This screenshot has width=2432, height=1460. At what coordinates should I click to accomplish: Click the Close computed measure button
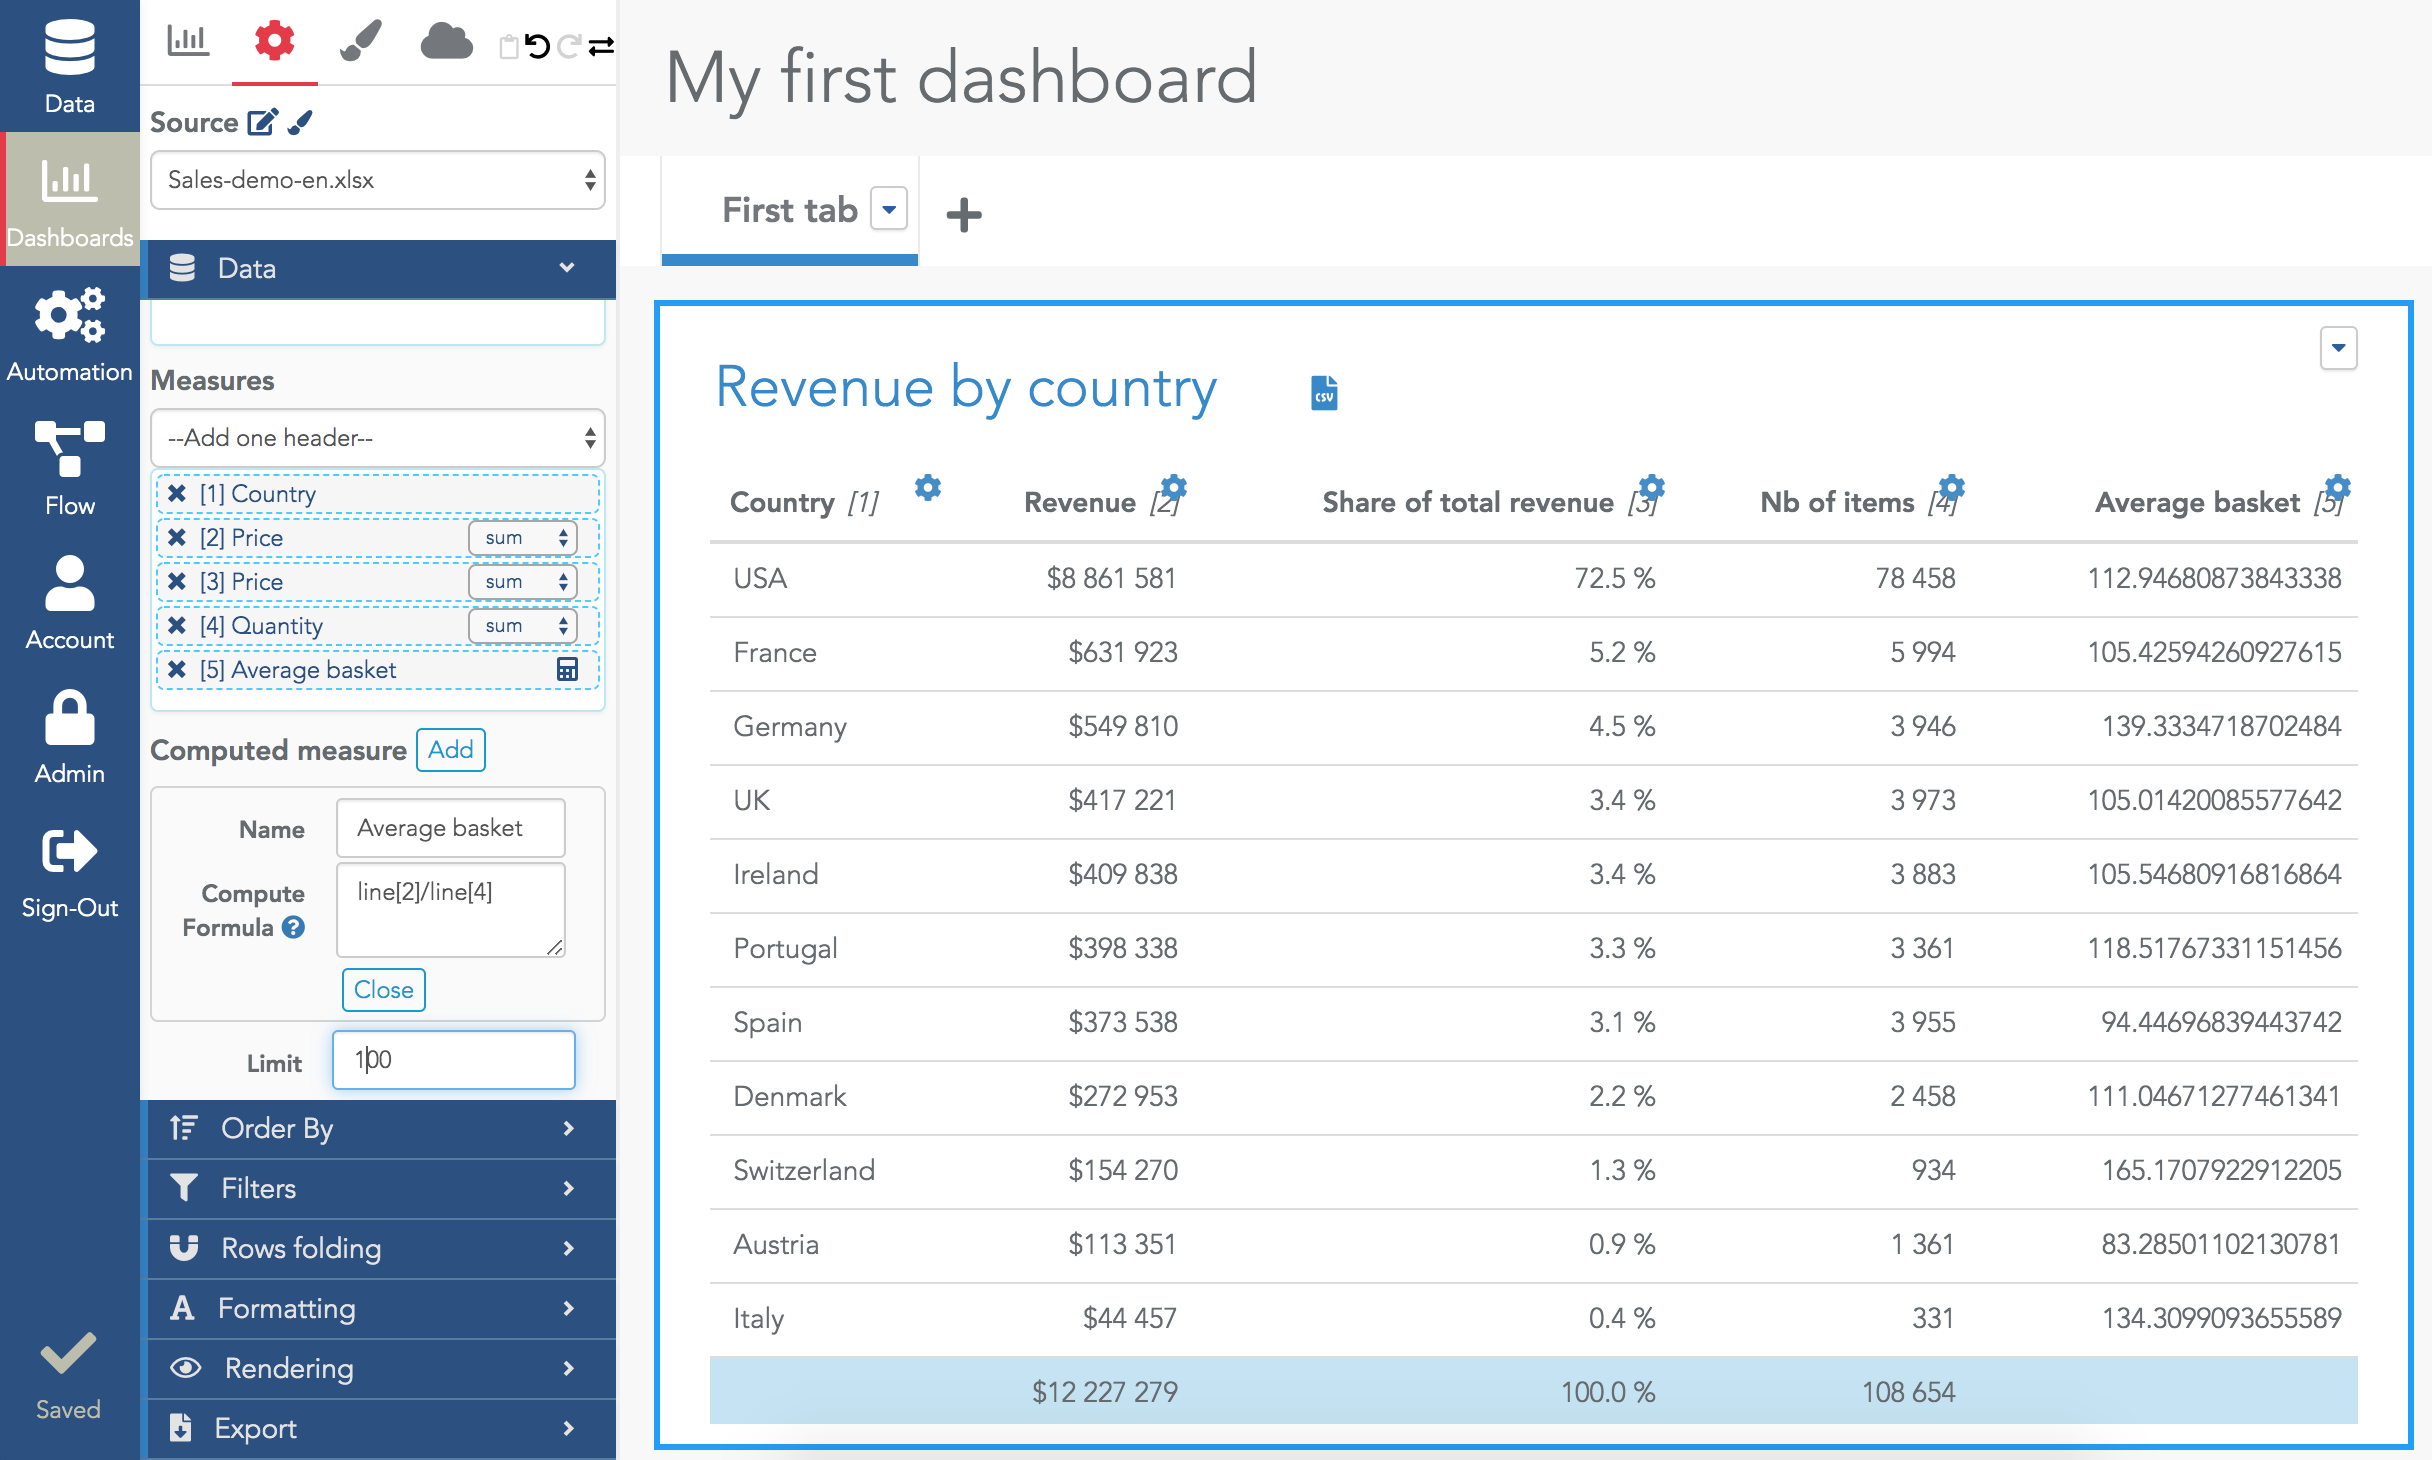(384, 989)
